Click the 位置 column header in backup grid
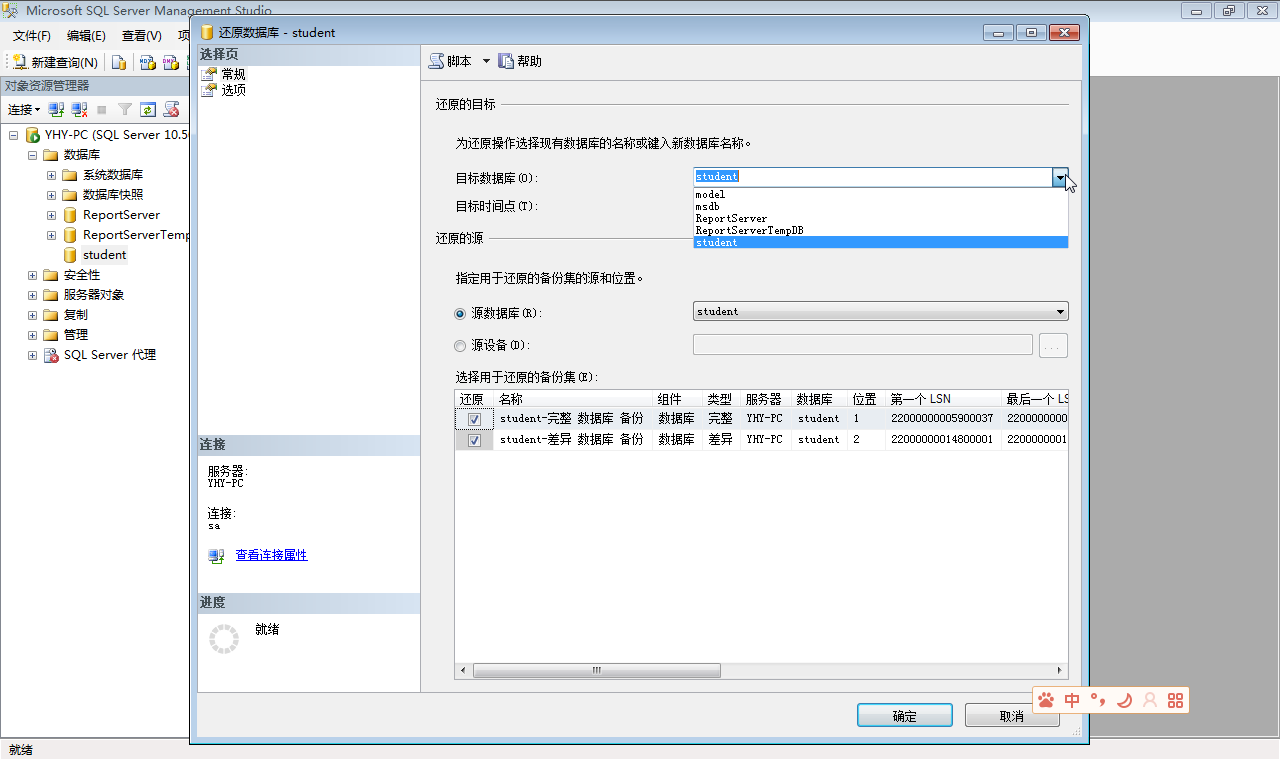This screenshot has width=1280, height=760. pyautogui.click(x=866, y=399)
